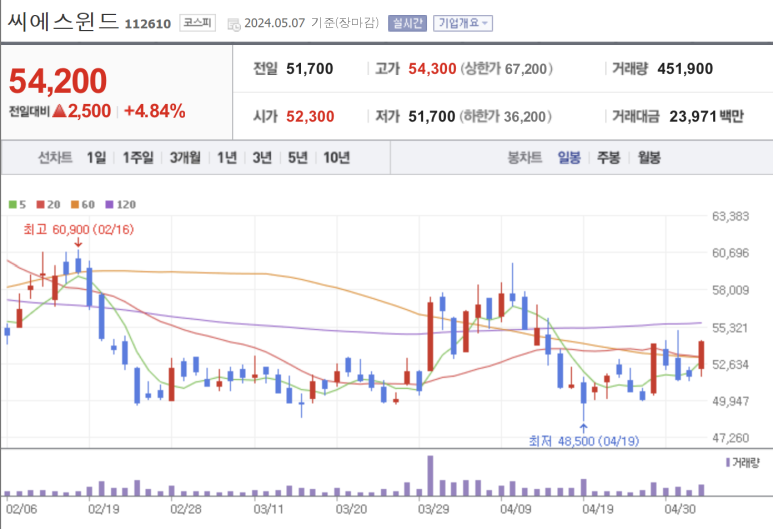This screenshot has height=529, width=773.
Task: Click the 04/19 date axis label
Action: coord(597,509)
